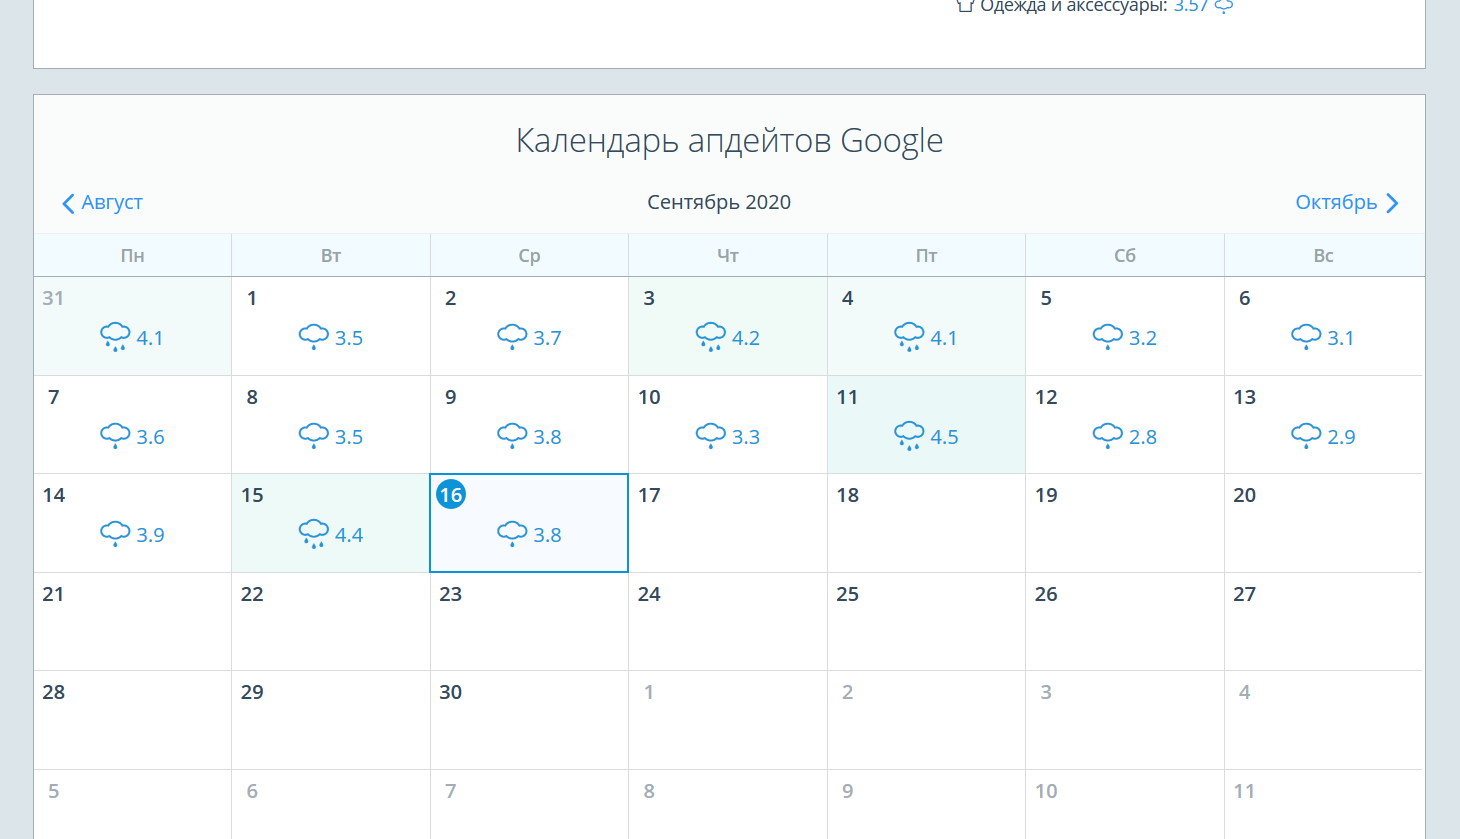Image resolution: width=1460 pixels, height=839 pixels.
Task: Click the 3.1 value on September 6
Action: [1341, 338]
